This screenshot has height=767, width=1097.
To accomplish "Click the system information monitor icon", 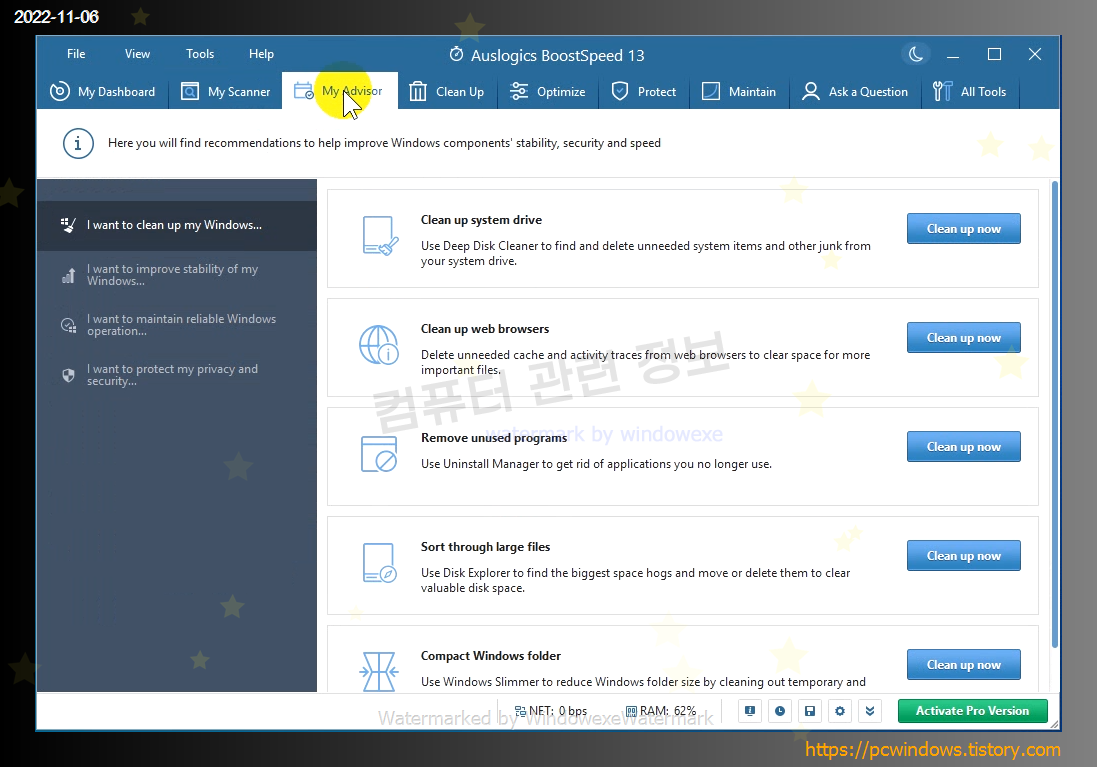I will pyautogui.click(x=750, y=711).
